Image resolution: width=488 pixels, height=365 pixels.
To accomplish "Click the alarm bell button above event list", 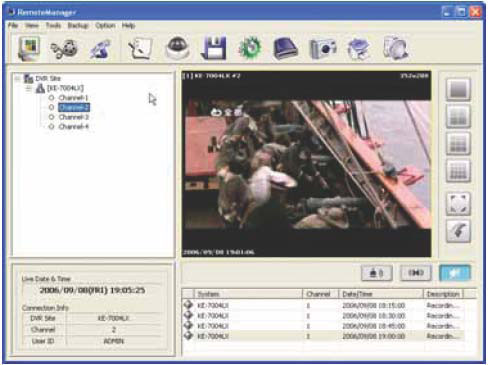I will 376,273.
